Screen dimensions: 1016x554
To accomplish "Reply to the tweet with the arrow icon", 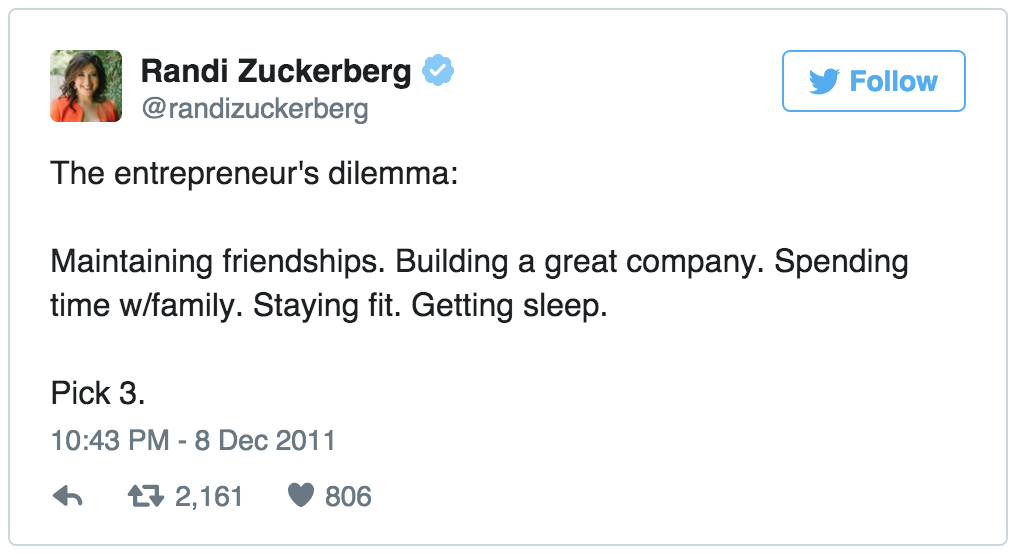I will pos(67,496).
